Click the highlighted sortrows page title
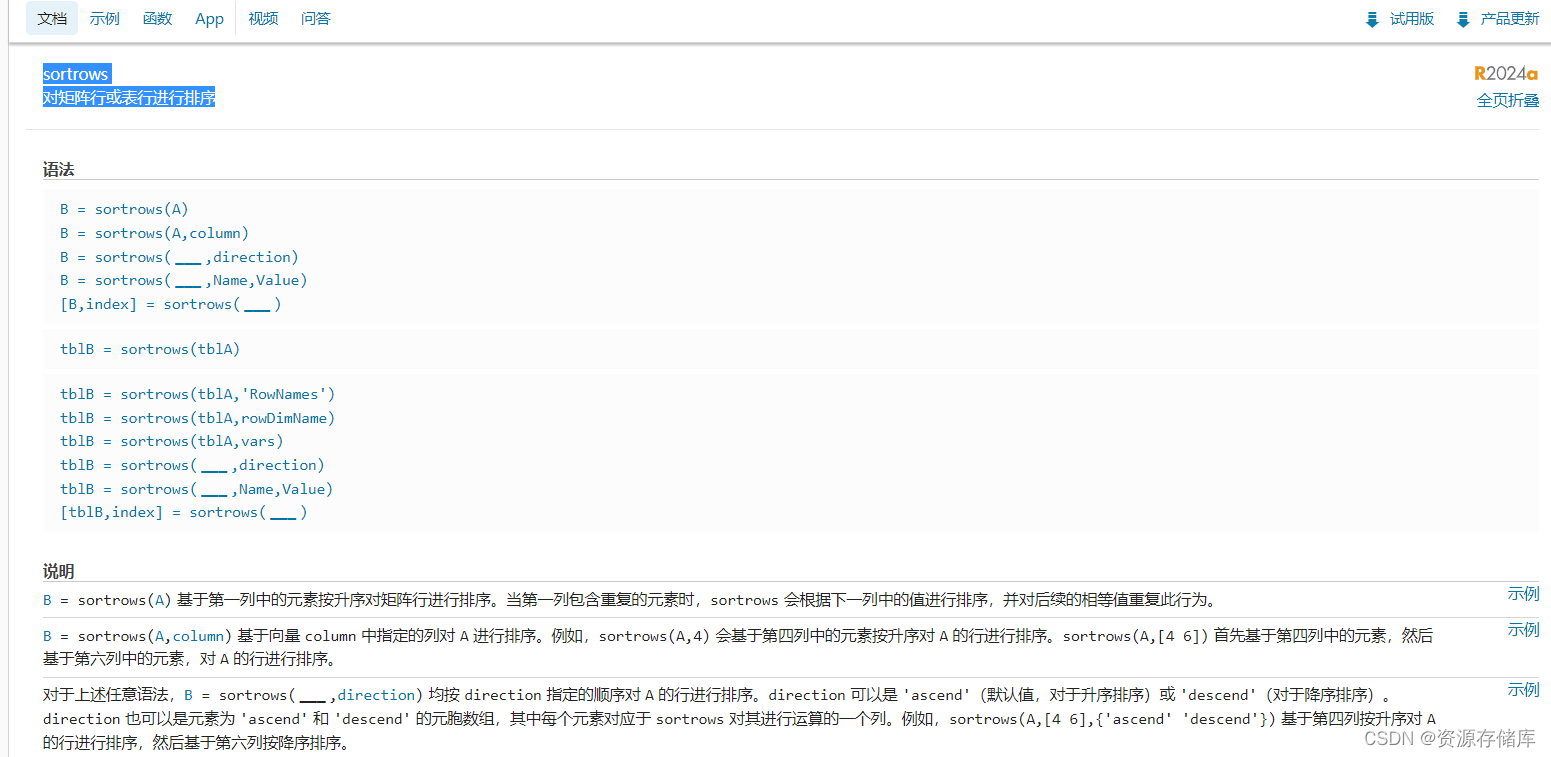Image resolution: width=1551 pixels, height=757 pixels. coord(76,73)
